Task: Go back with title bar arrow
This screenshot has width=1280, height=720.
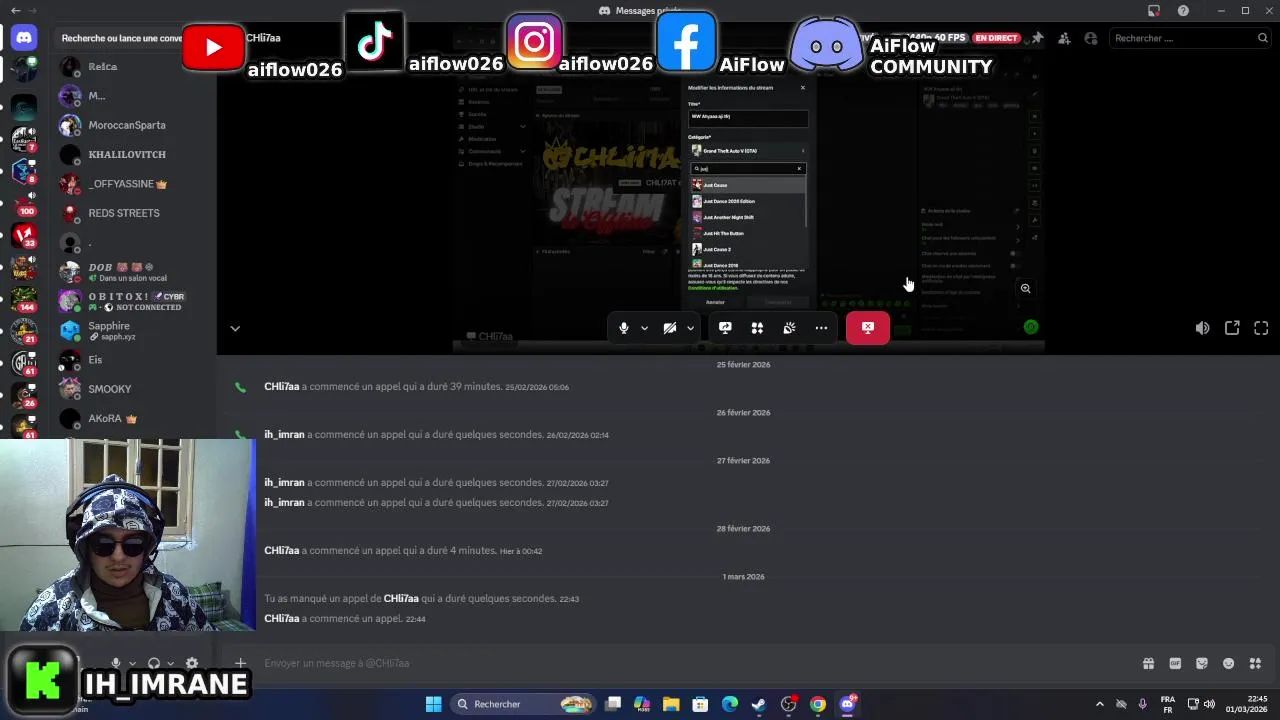Action: (x=15, y=10)
